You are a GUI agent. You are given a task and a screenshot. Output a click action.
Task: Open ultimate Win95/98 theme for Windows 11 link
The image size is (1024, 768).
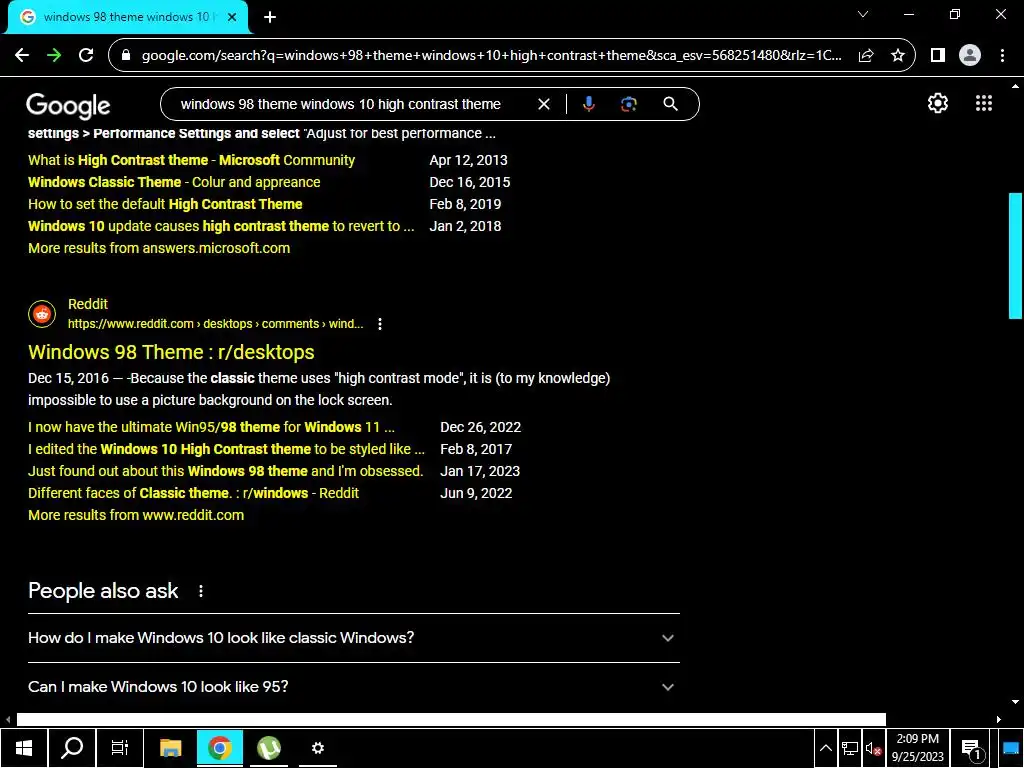[211, 427]
